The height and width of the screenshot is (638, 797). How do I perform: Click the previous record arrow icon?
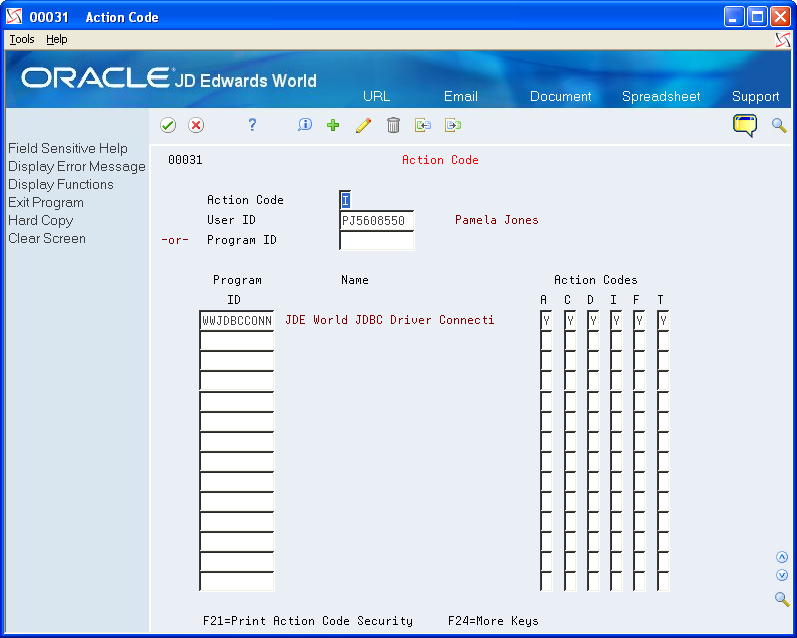click(423, 125)
